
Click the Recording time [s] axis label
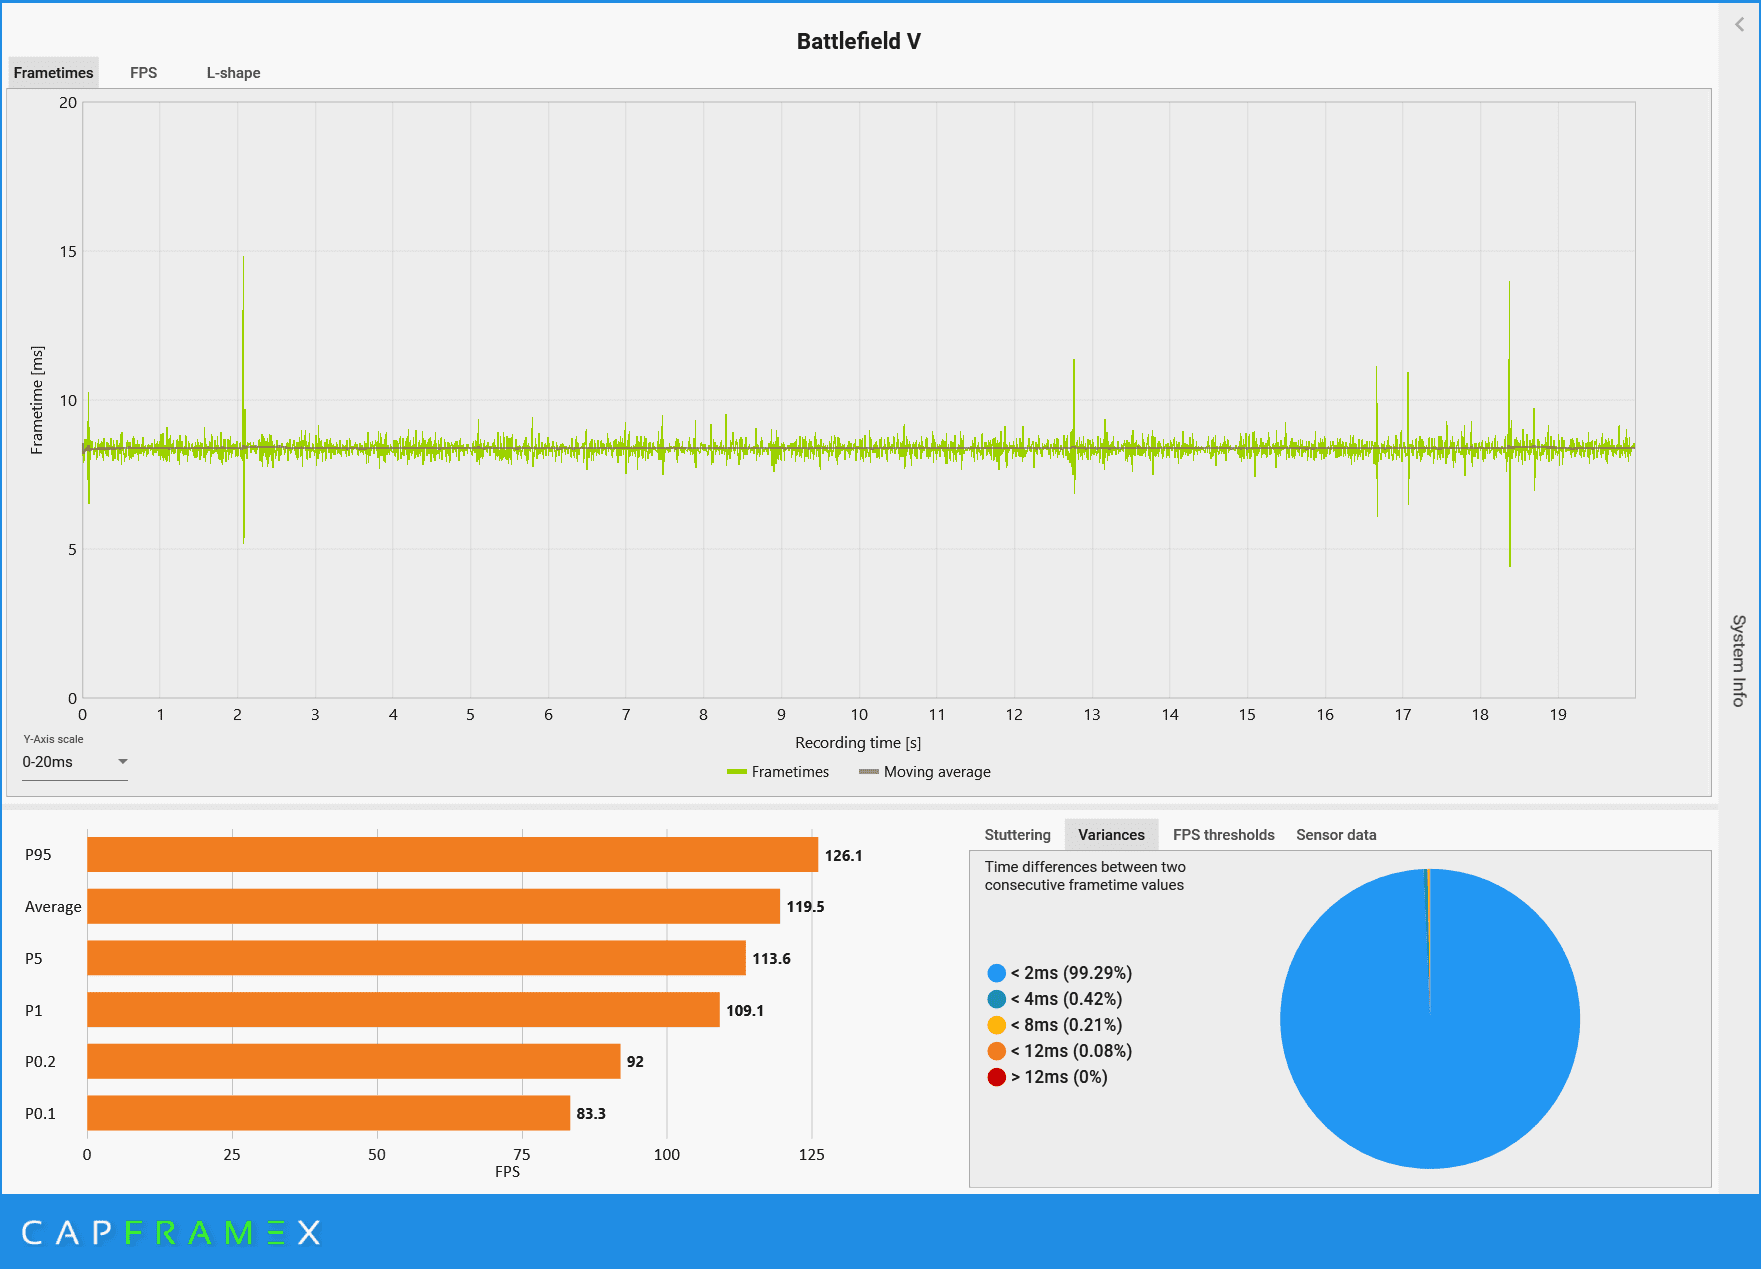(x=858, y=743)
